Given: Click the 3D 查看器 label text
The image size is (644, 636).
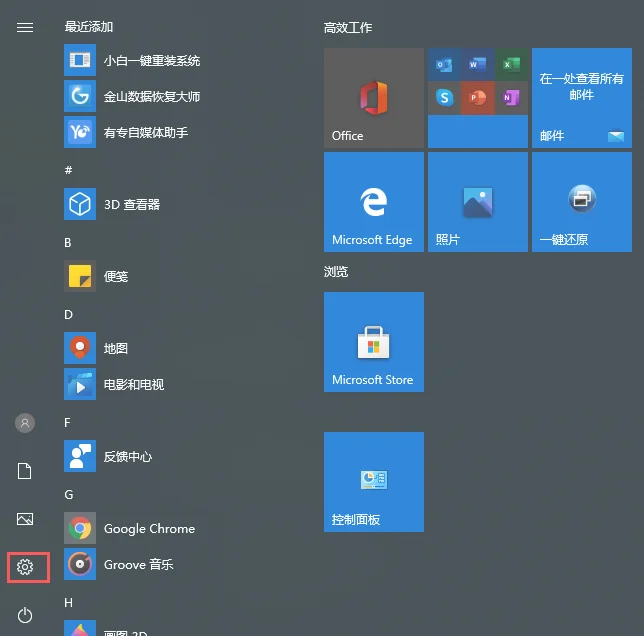Looking at the screenshot, I should 132,204.
